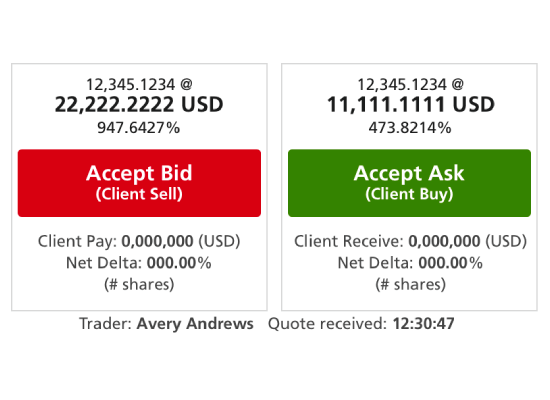Click the 473.8214% ask percentage
The width and height of the screenshot is (550, 400).
pyautogui.click(x=410, y=128)
